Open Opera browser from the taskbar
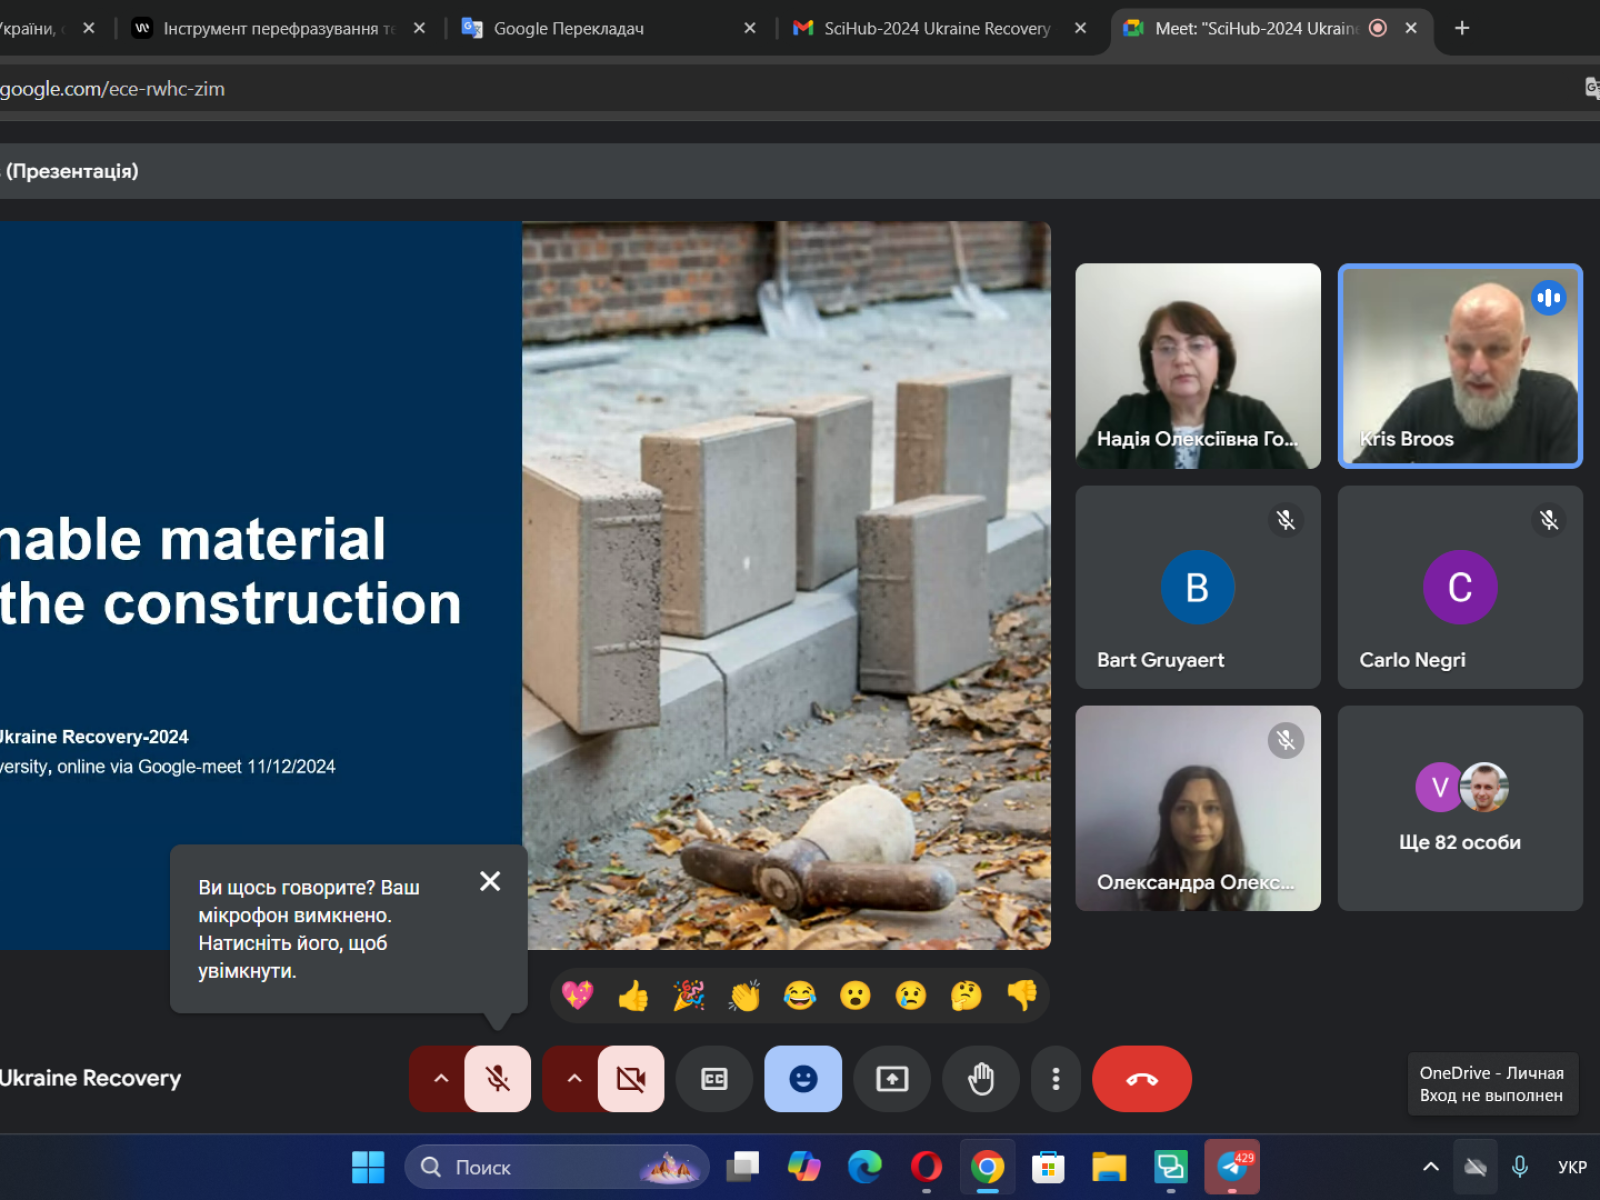 pos(926,1167)
